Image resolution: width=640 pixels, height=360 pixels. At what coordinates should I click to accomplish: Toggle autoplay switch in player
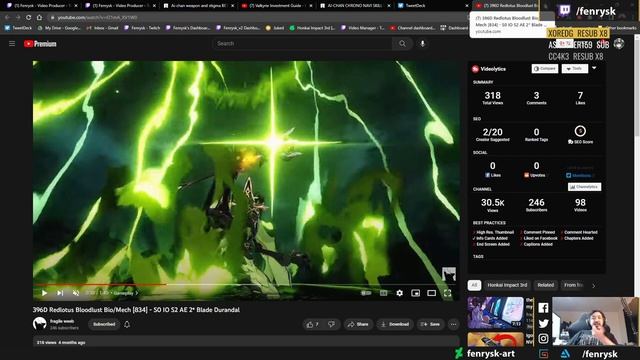[x=366, y=293]
